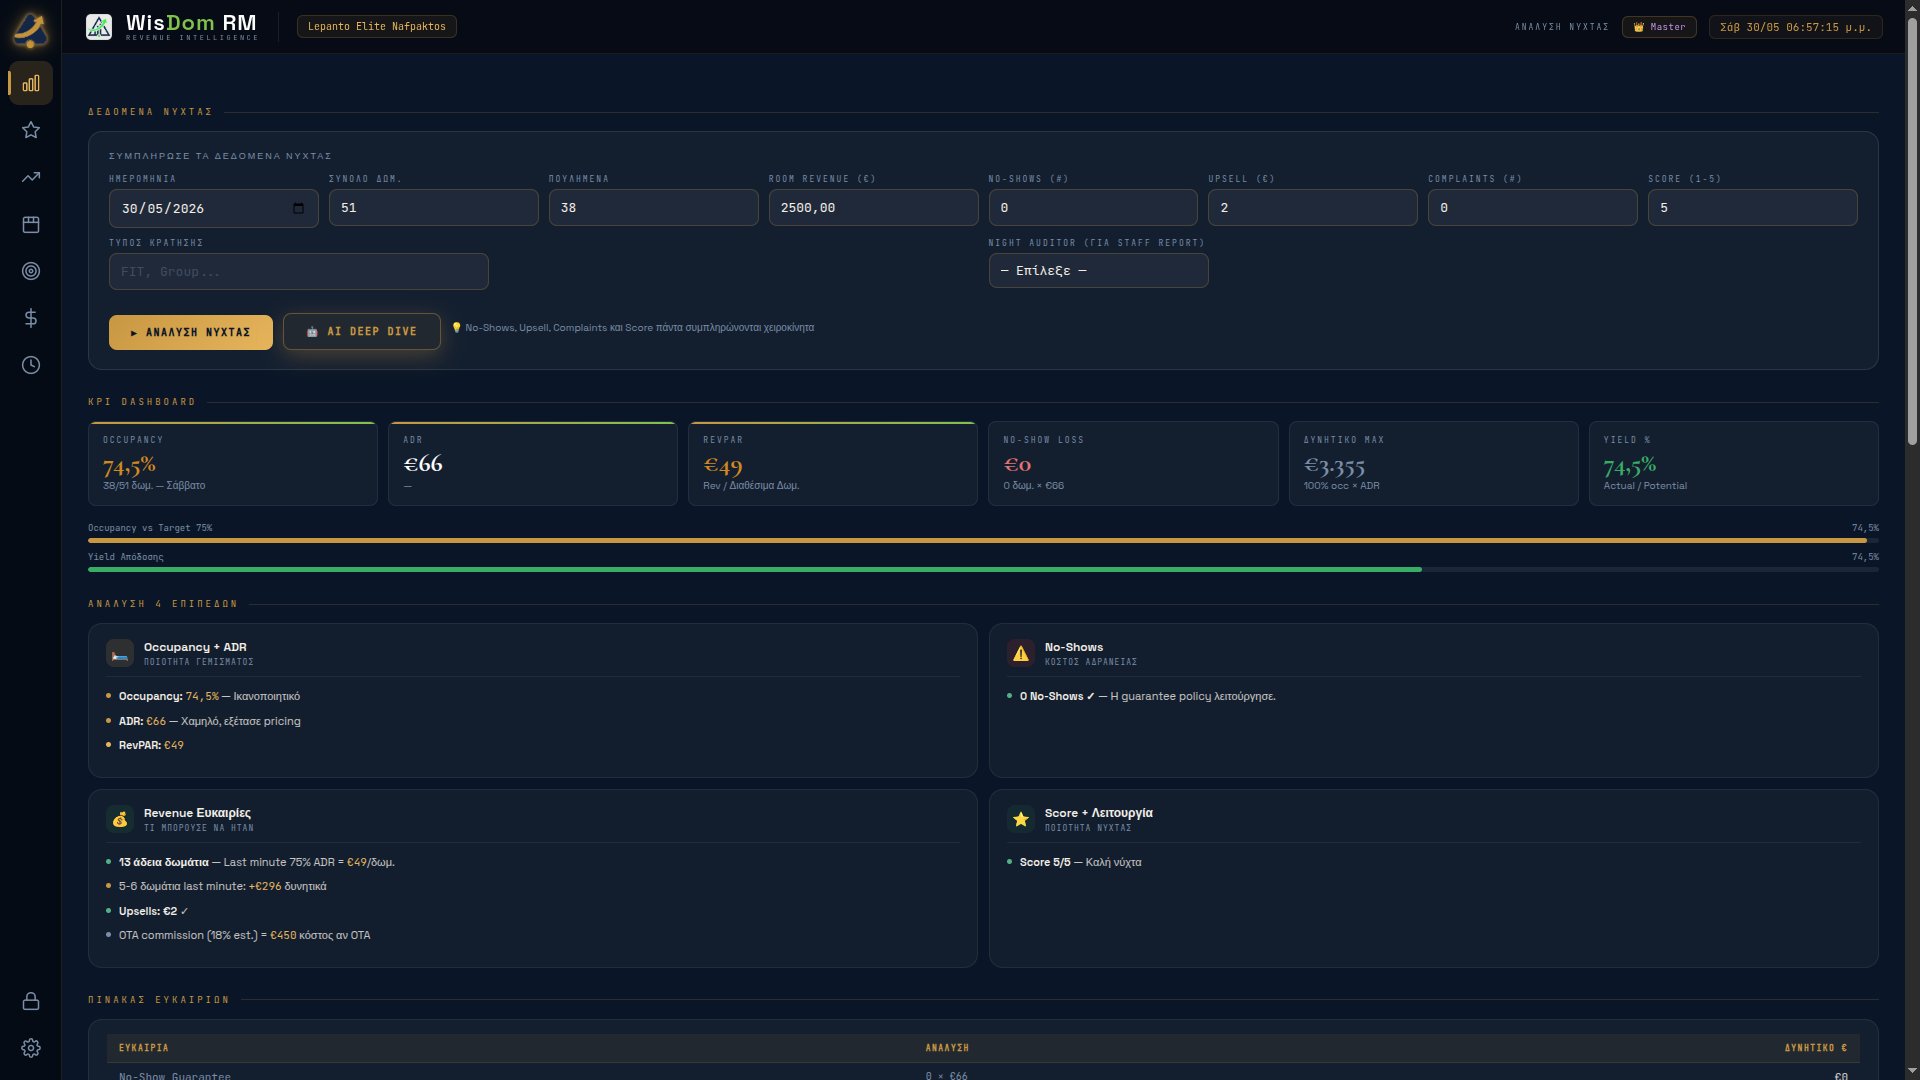Open the target goals sidebar icon
1920x1080 pixels.
click(x=31, y=271)
